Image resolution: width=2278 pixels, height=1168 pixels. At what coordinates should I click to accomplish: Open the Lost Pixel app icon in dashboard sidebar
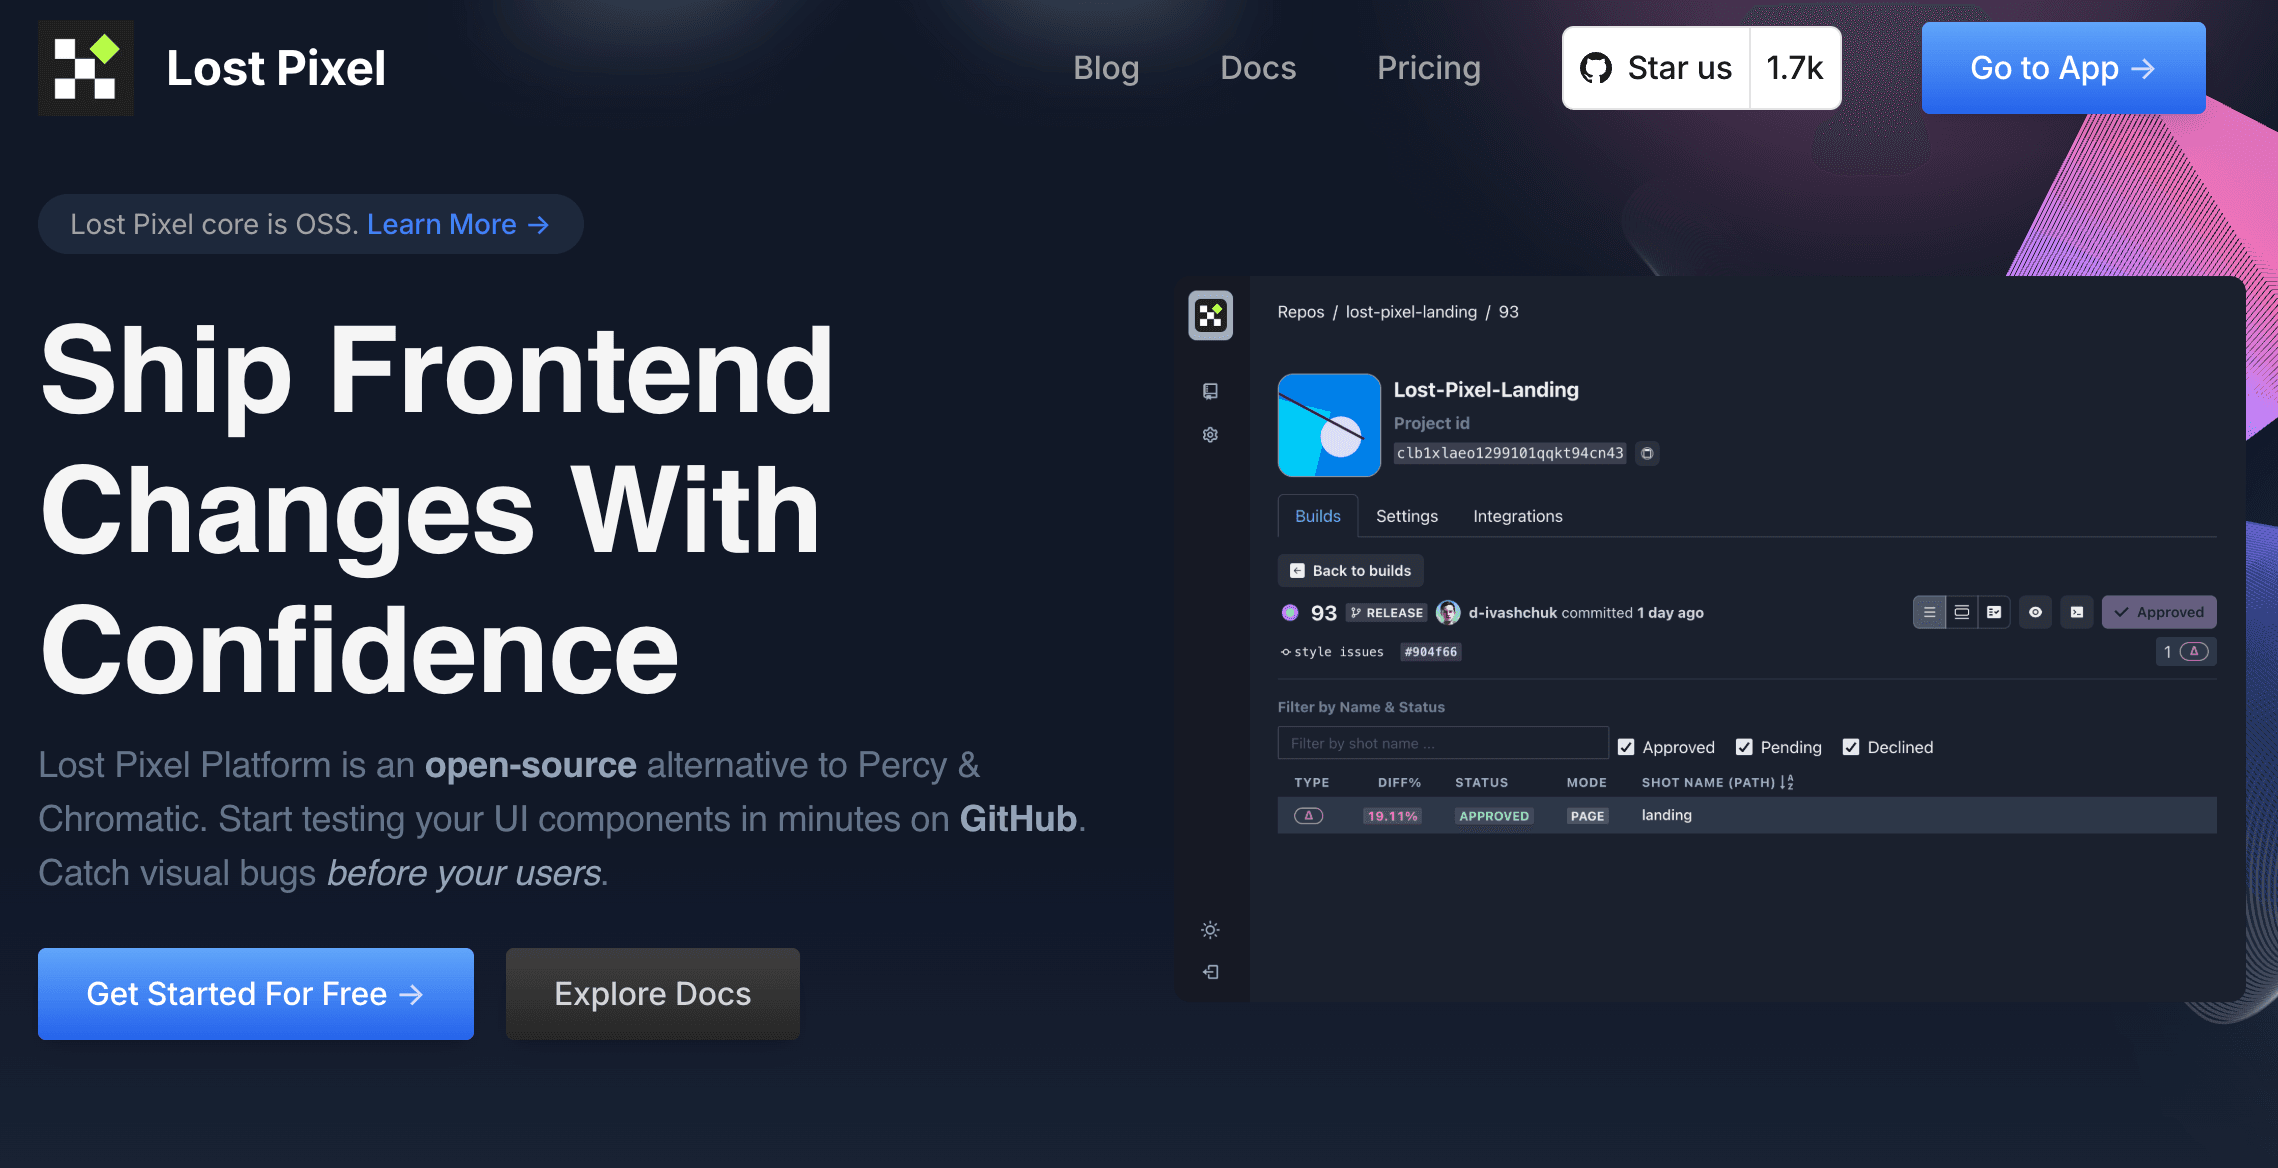[1210, 316]
